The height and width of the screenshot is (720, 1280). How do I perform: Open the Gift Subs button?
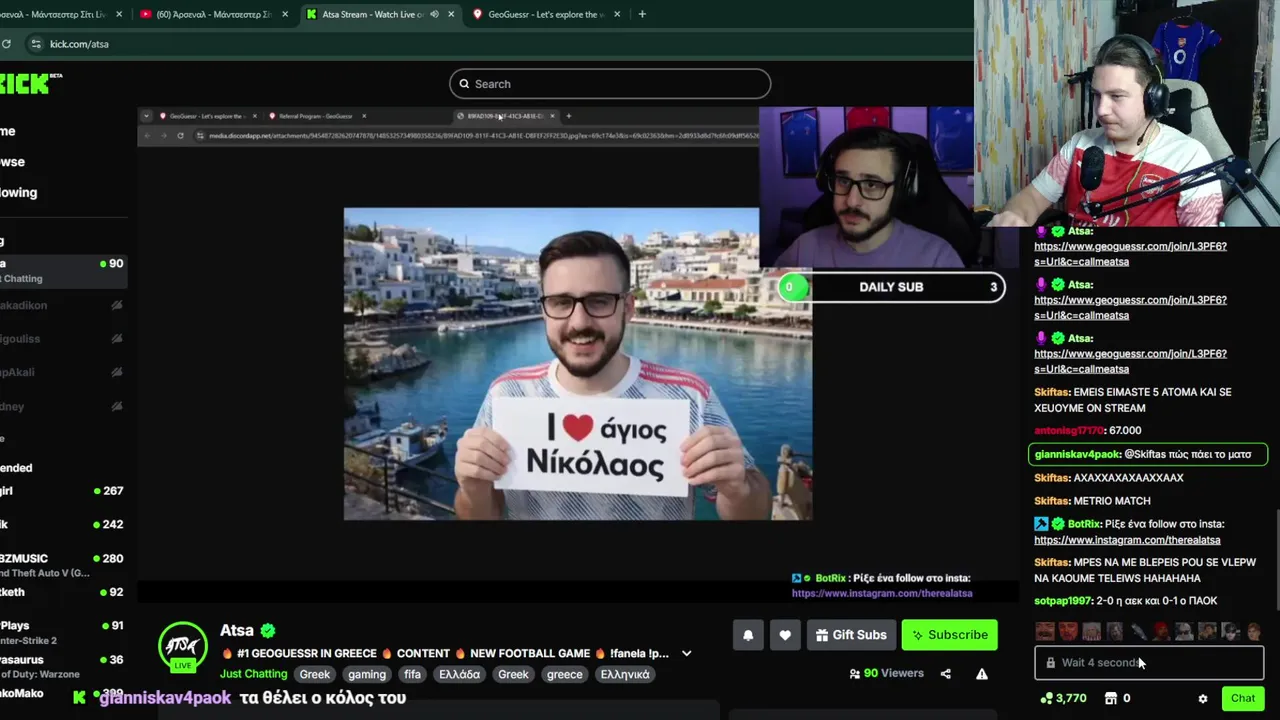[x=851, y=635]
